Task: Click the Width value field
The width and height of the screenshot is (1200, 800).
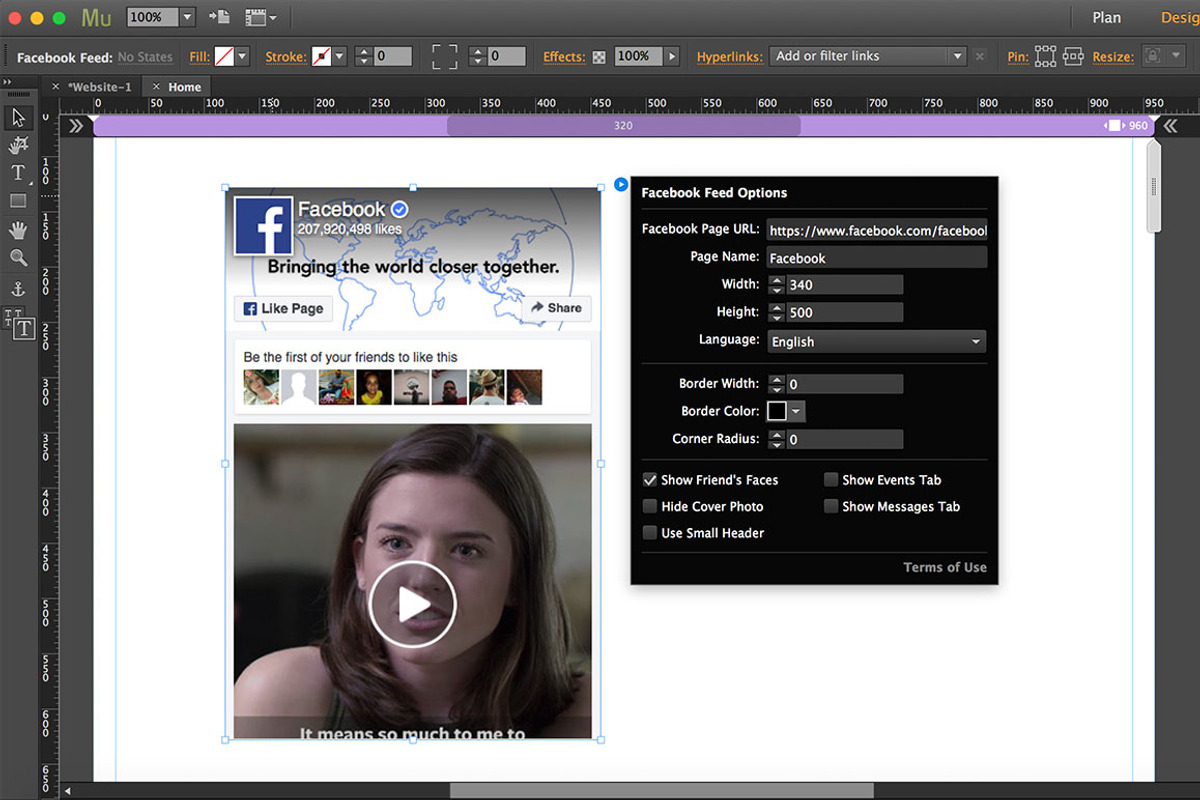Action: tap(844, 285)
